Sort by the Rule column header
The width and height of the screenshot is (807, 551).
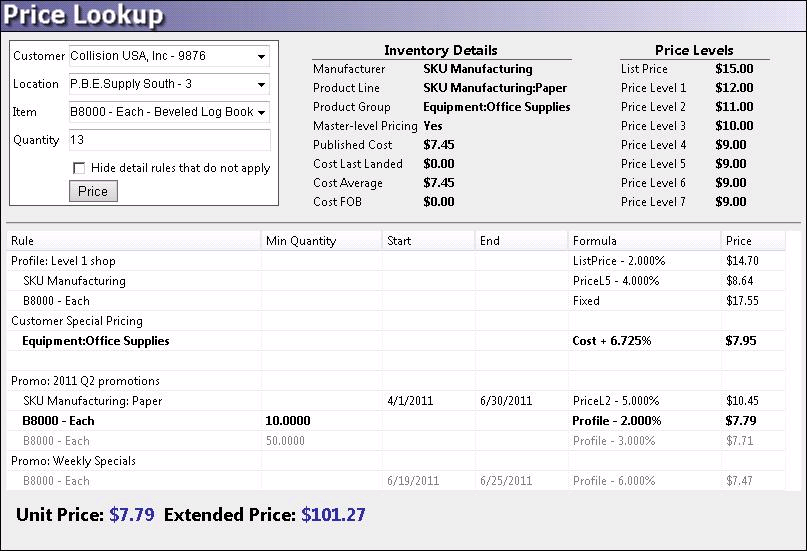[134, 241]
